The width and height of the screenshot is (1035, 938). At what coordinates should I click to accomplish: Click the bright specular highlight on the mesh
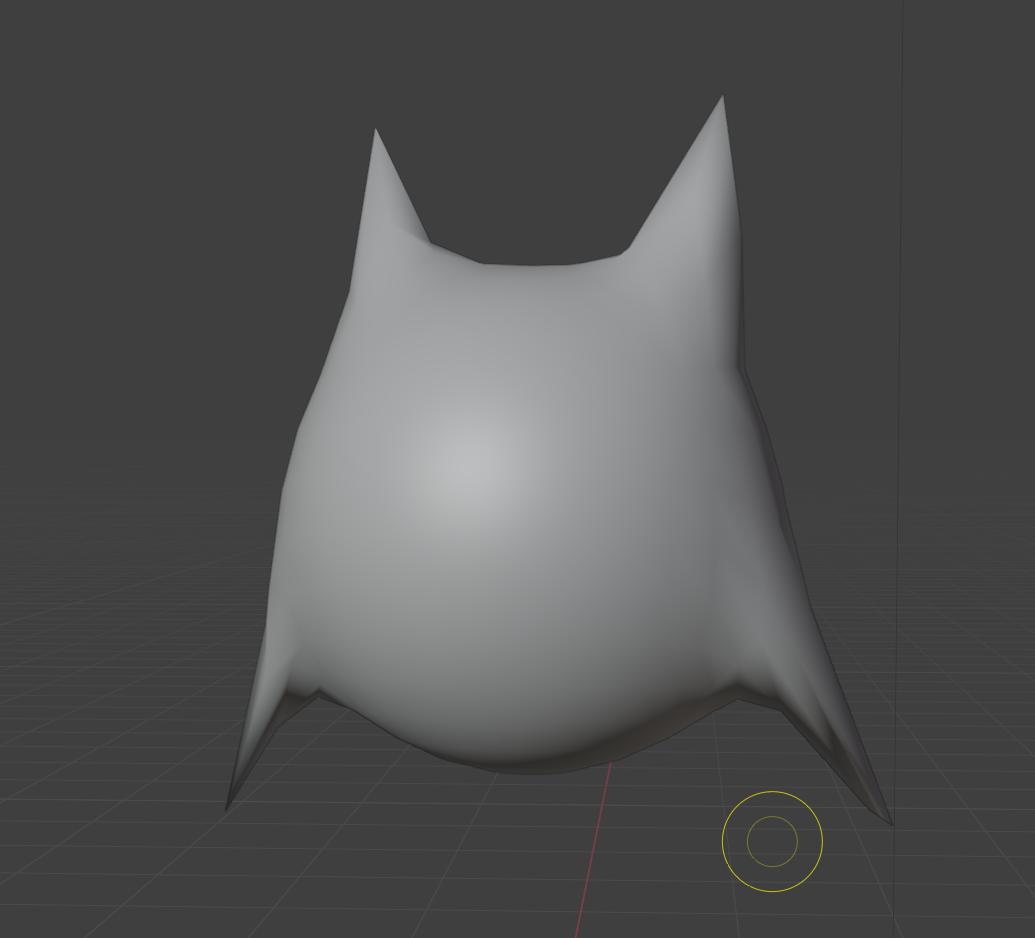pos(470,460)
